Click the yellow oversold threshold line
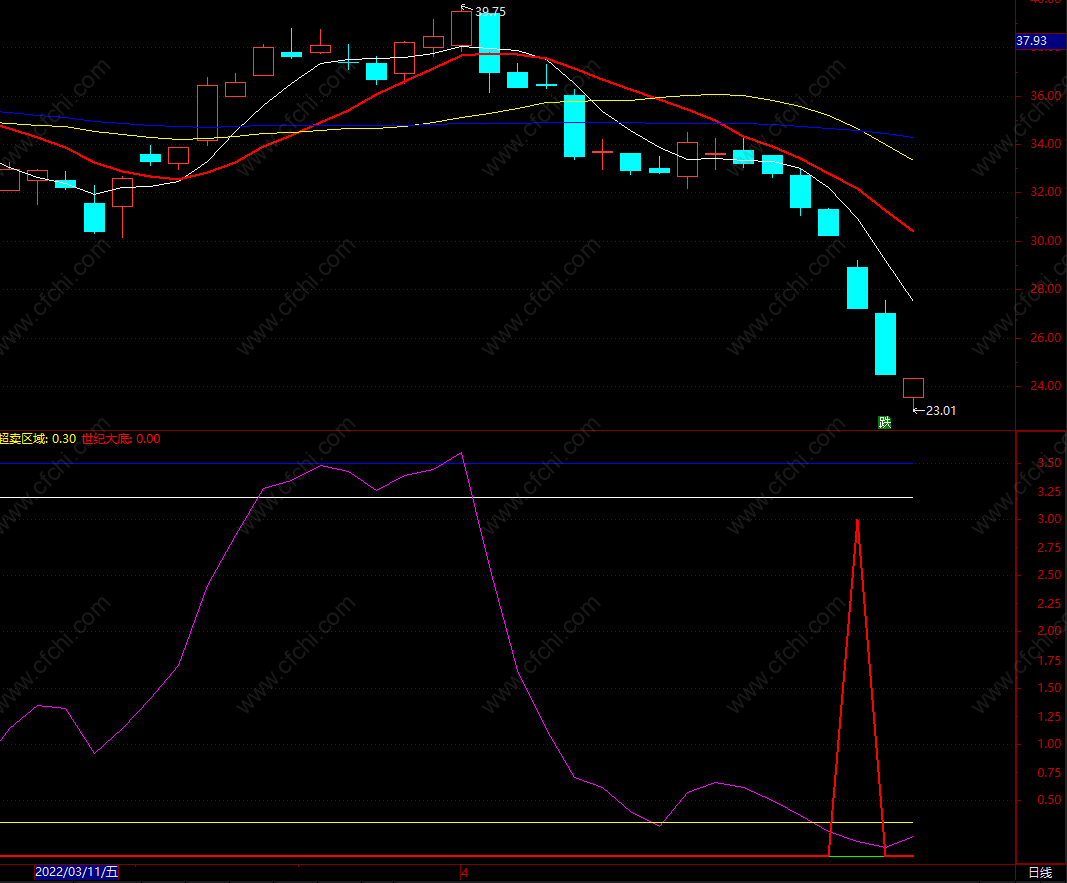1067x883 pixels. 456,822
